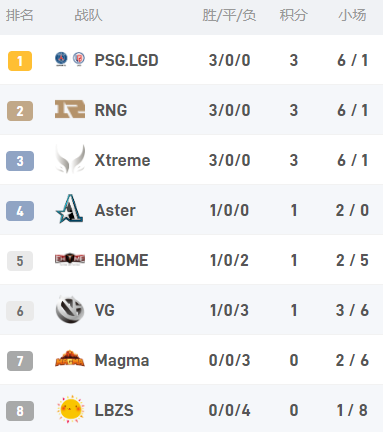Click the 小场 column header
The image size is (383, 432).
(x=353, y=15)
